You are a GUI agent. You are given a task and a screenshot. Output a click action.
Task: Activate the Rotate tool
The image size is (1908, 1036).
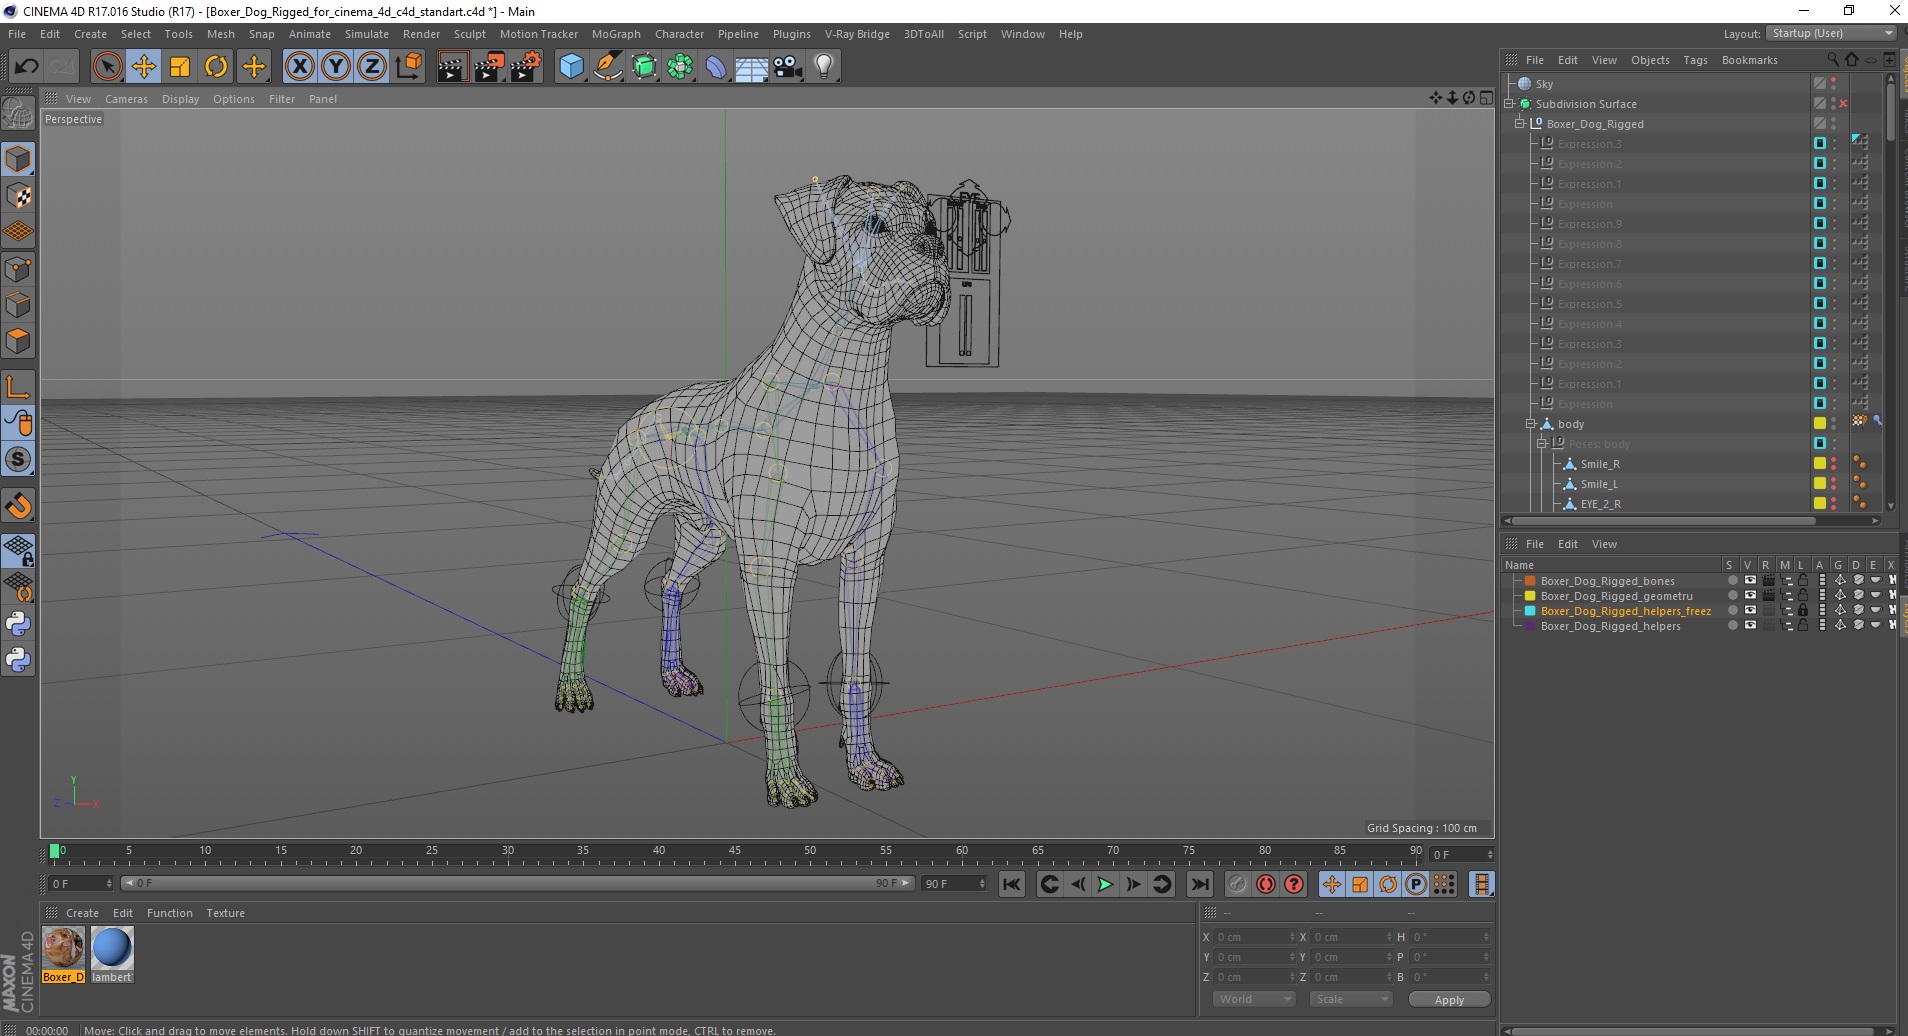[x=216, y=67]
